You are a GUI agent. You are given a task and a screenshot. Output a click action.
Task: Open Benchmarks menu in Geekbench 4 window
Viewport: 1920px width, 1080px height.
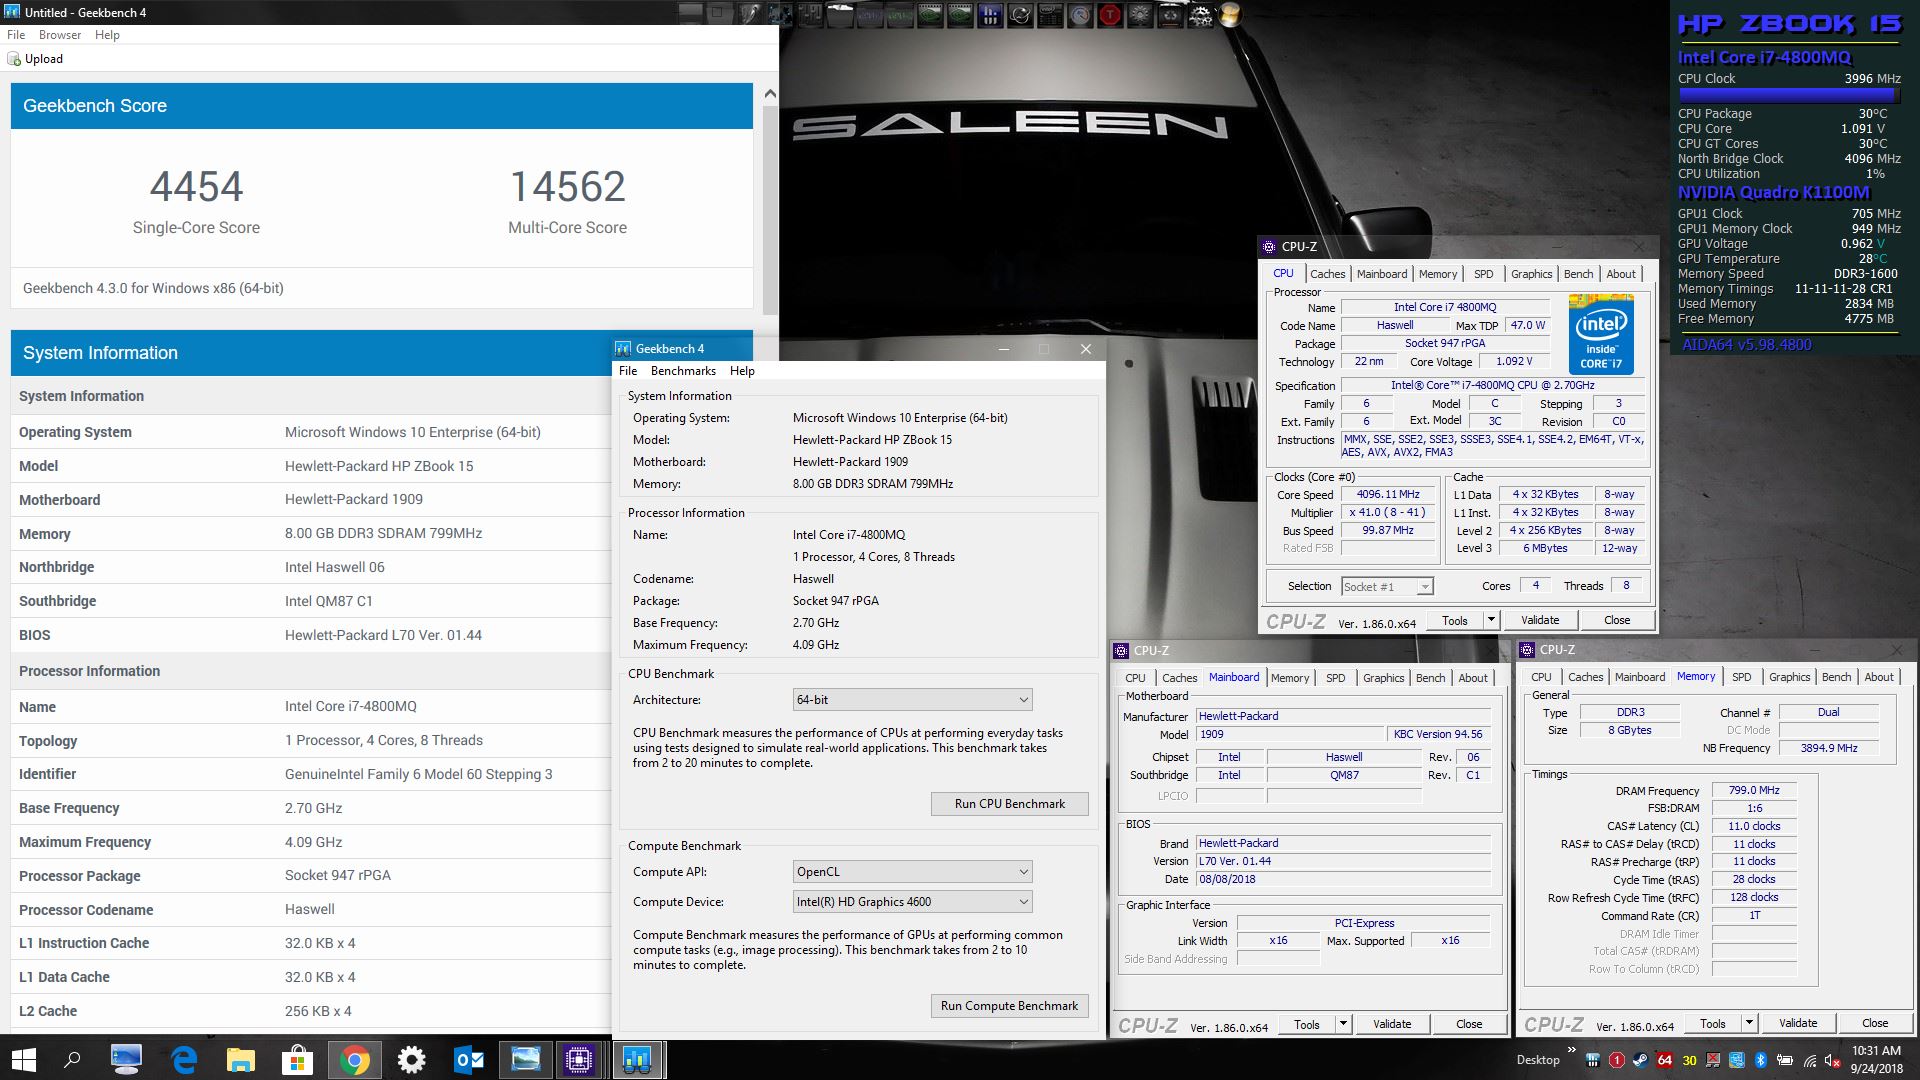tap(683, 371)
